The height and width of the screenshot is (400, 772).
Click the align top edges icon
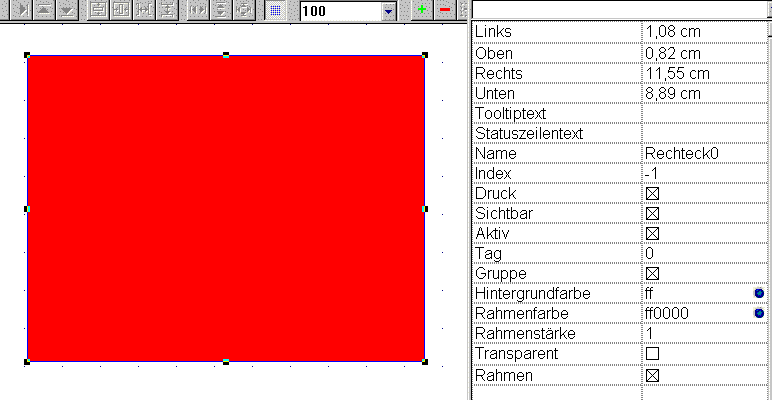[x=43, y=9]
